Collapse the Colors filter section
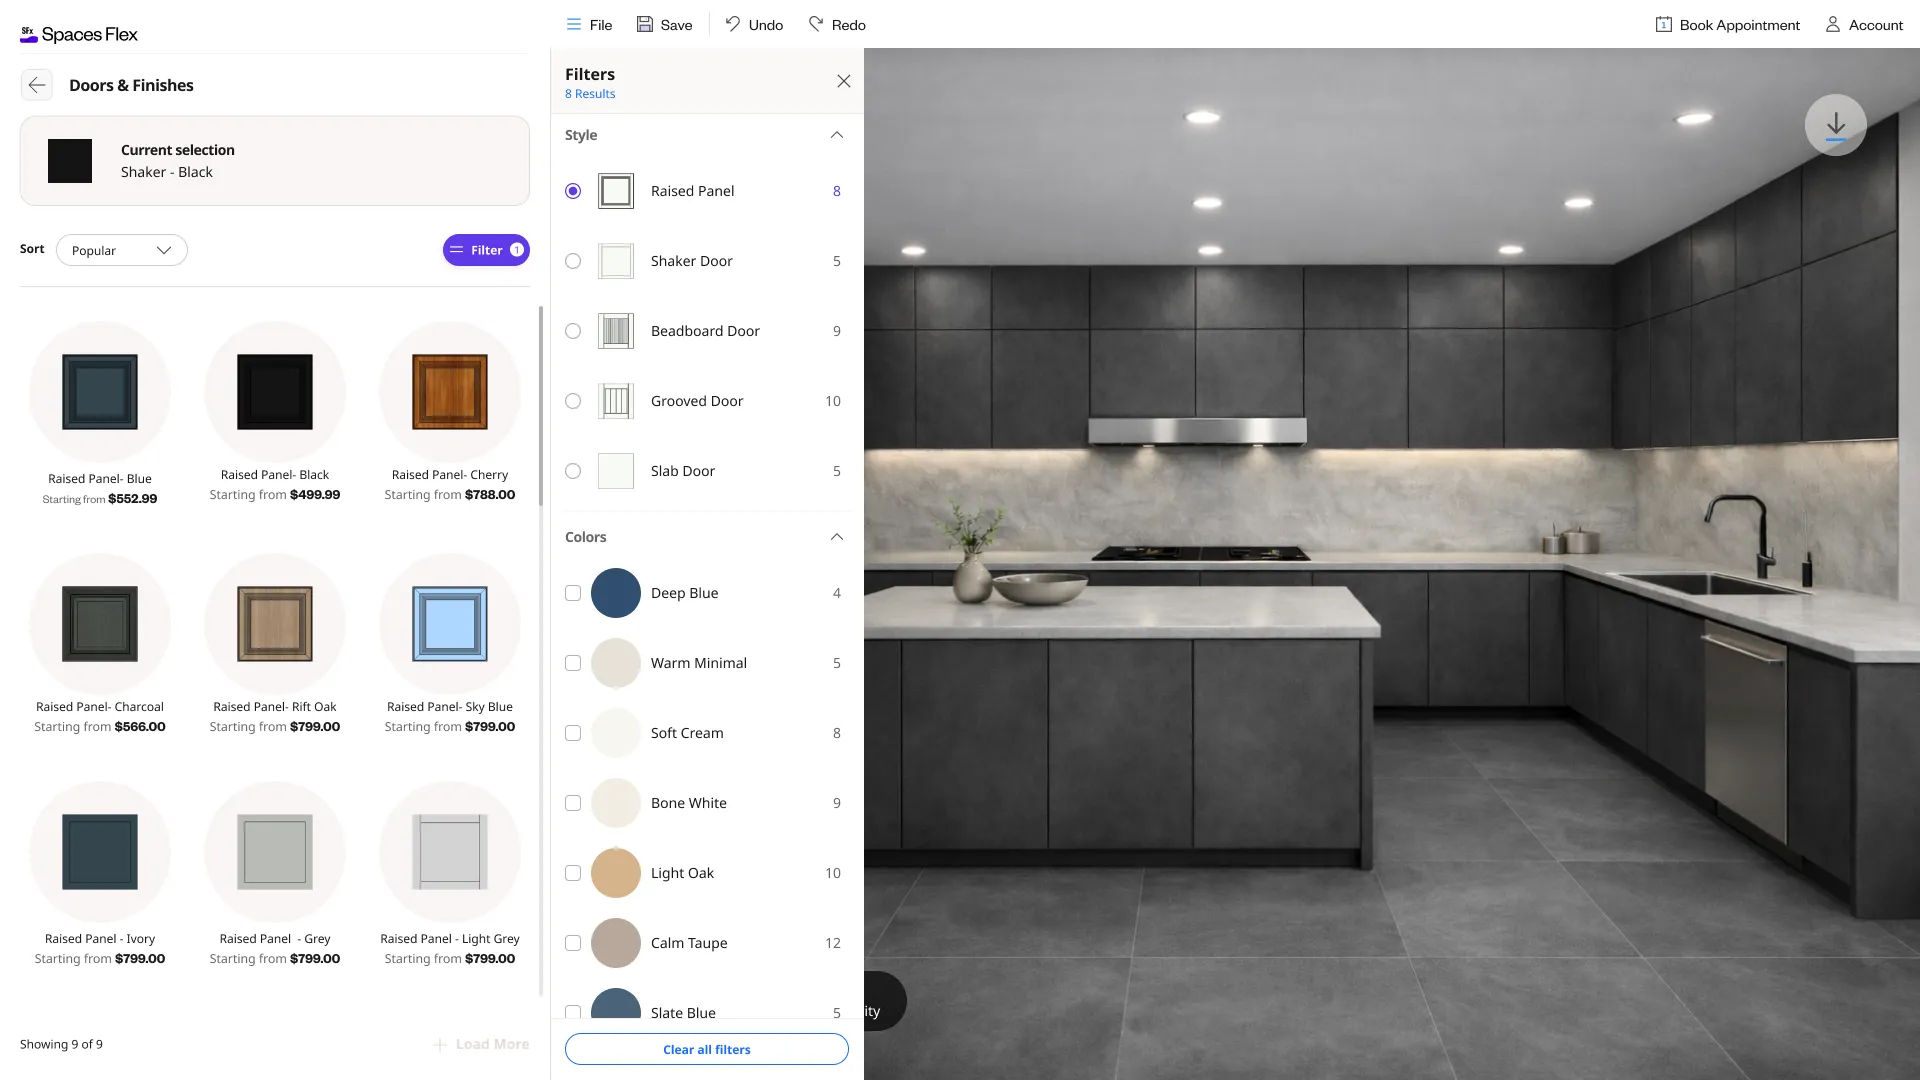 coord(837,537)
